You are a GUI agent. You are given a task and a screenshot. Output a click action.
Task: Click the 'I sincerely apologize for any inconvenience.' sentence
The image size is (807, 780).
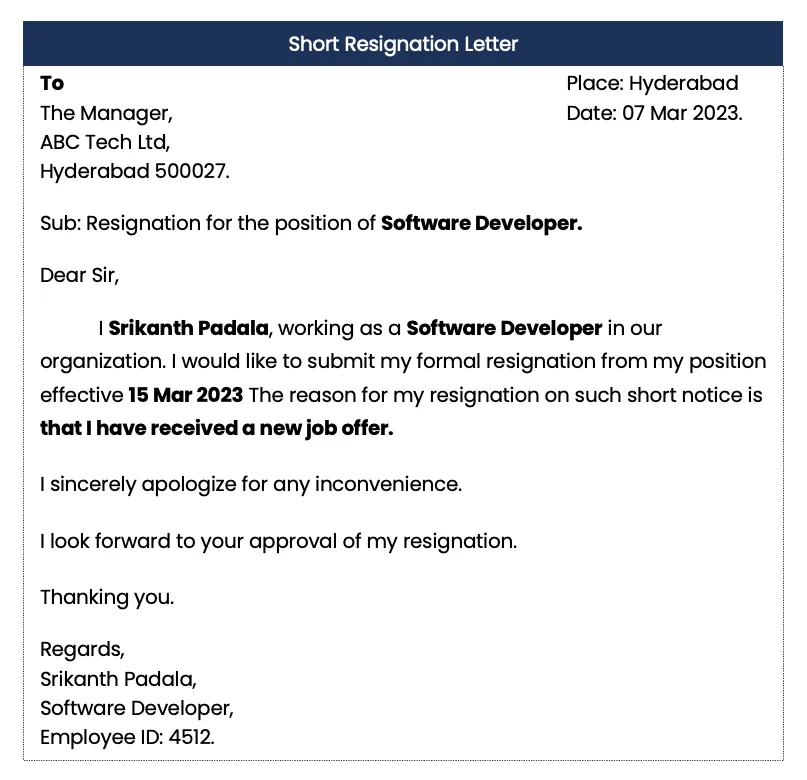pyautogui.click(x=251, y=485)
